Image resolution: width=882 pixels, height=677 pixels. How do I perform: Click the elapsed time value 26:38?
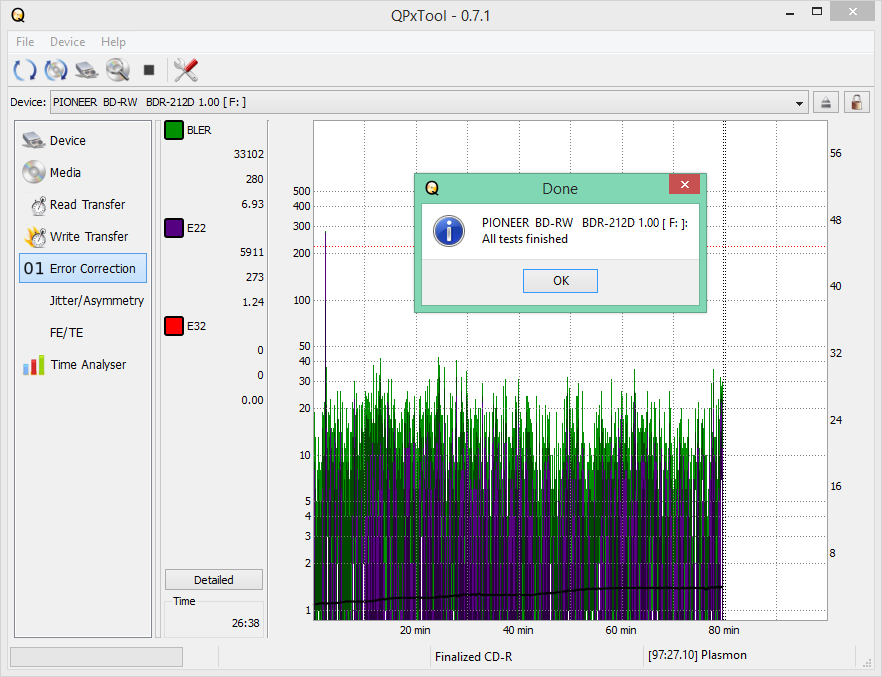pos(245,623)
